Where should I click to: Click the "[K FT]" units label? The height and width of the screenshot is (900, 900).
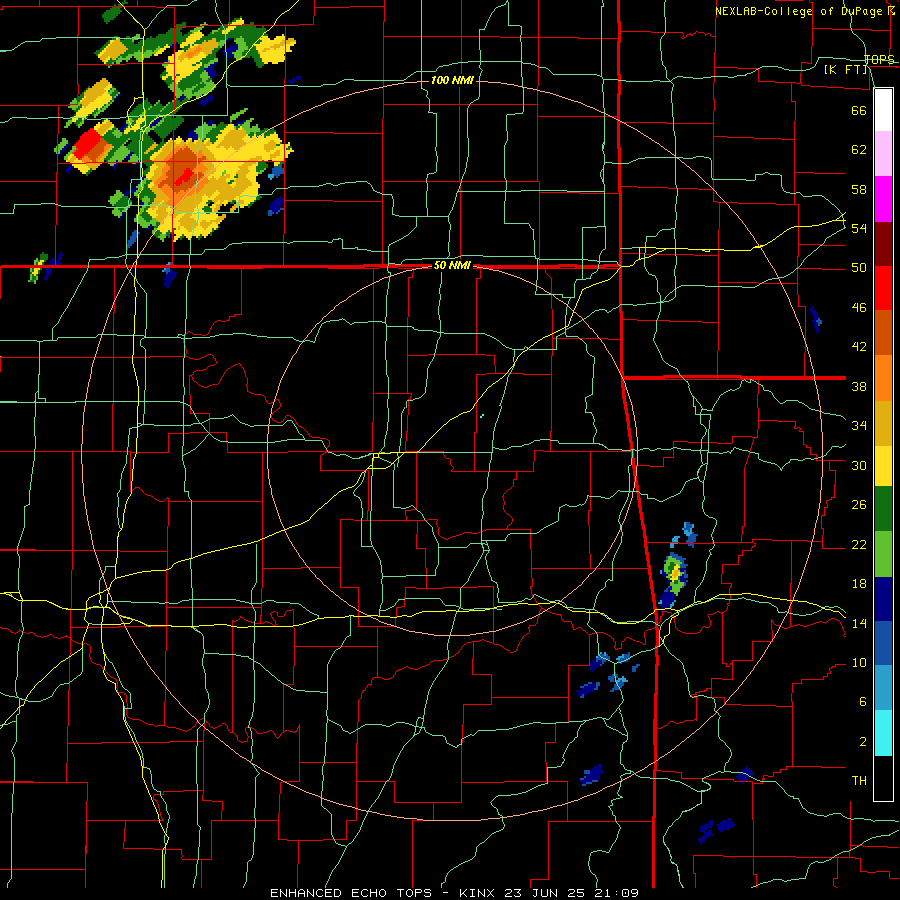click(x=846, y=70)
